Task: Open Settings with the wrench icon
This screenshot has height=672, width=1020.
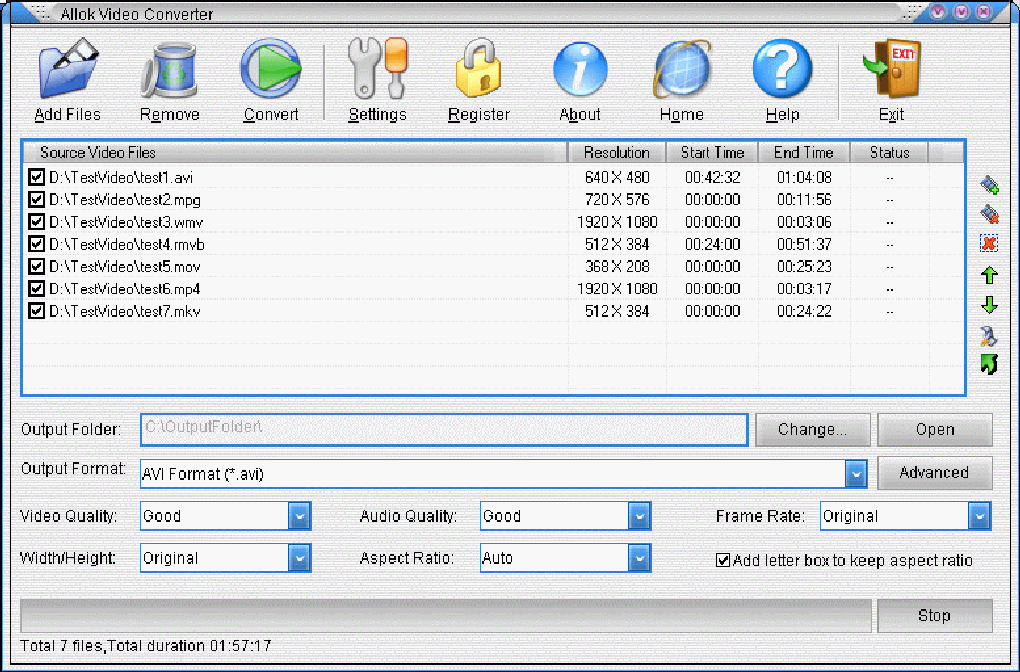Action: [x=378, y=68]
